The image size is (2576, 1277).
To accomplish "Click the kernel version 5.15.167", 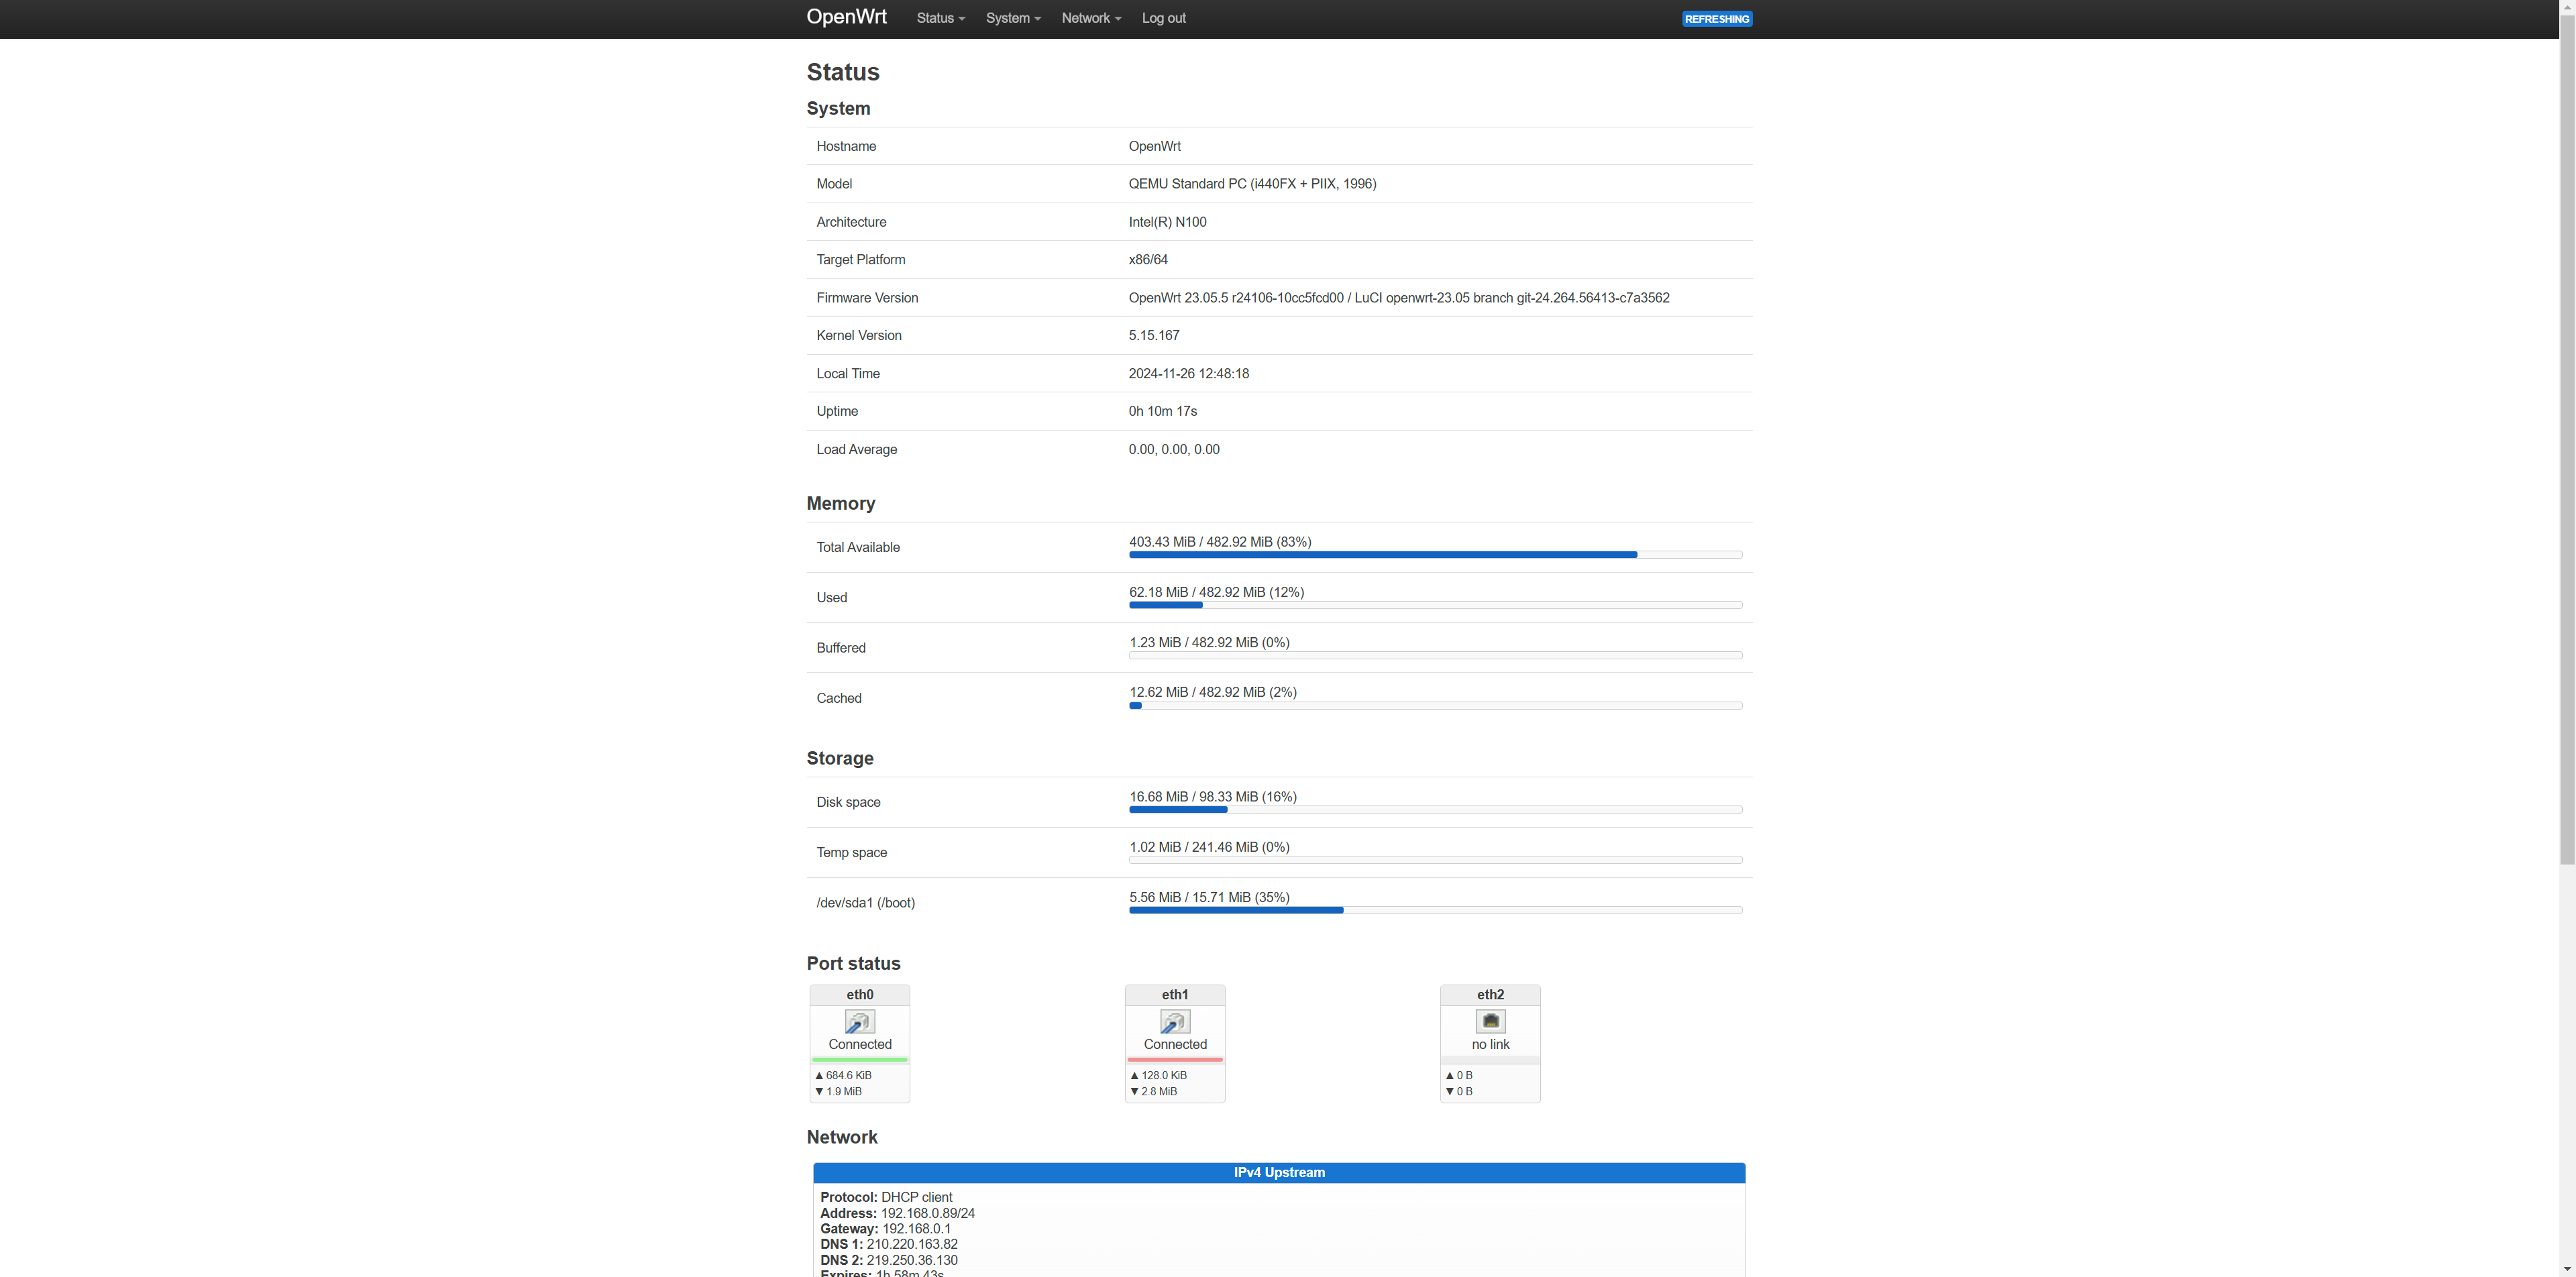I will pos(1154,335).
